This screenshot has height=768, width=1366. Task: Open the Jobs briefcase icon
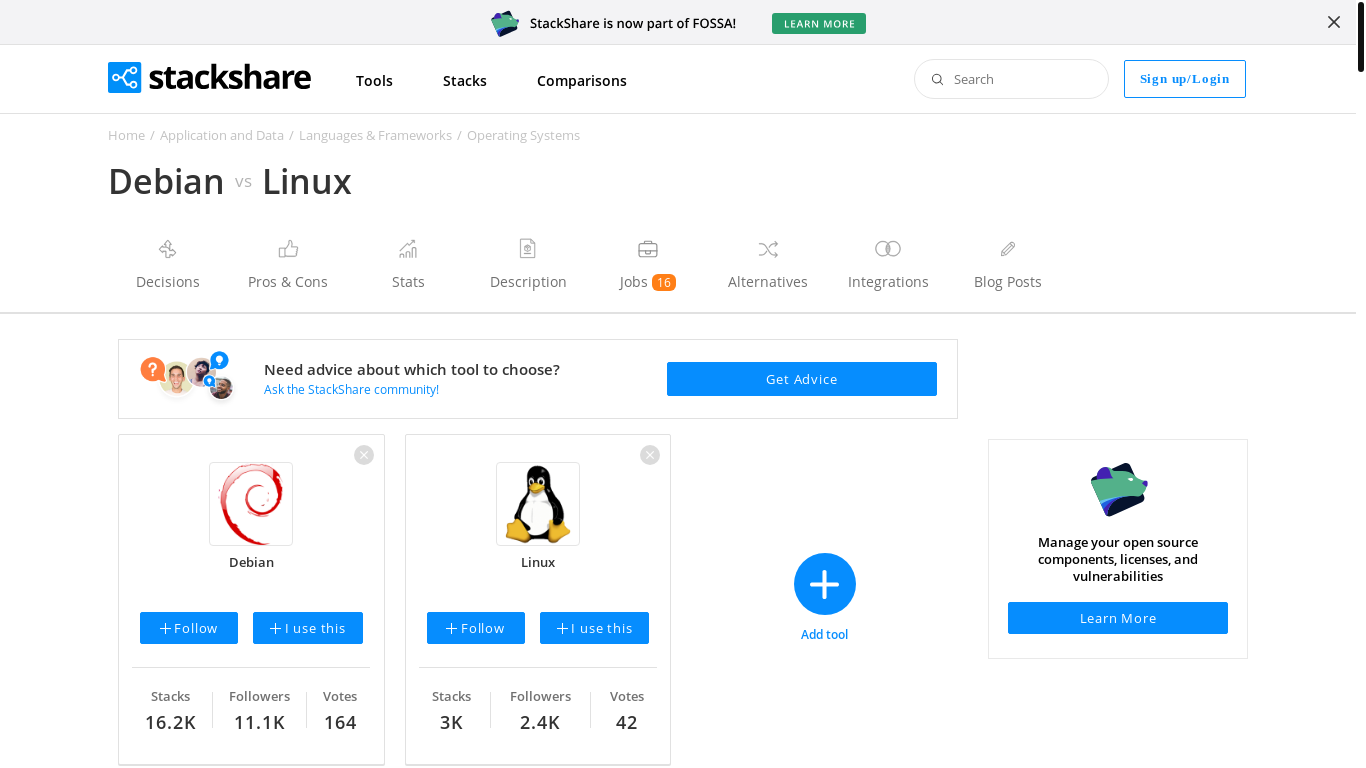coord(648,249)
